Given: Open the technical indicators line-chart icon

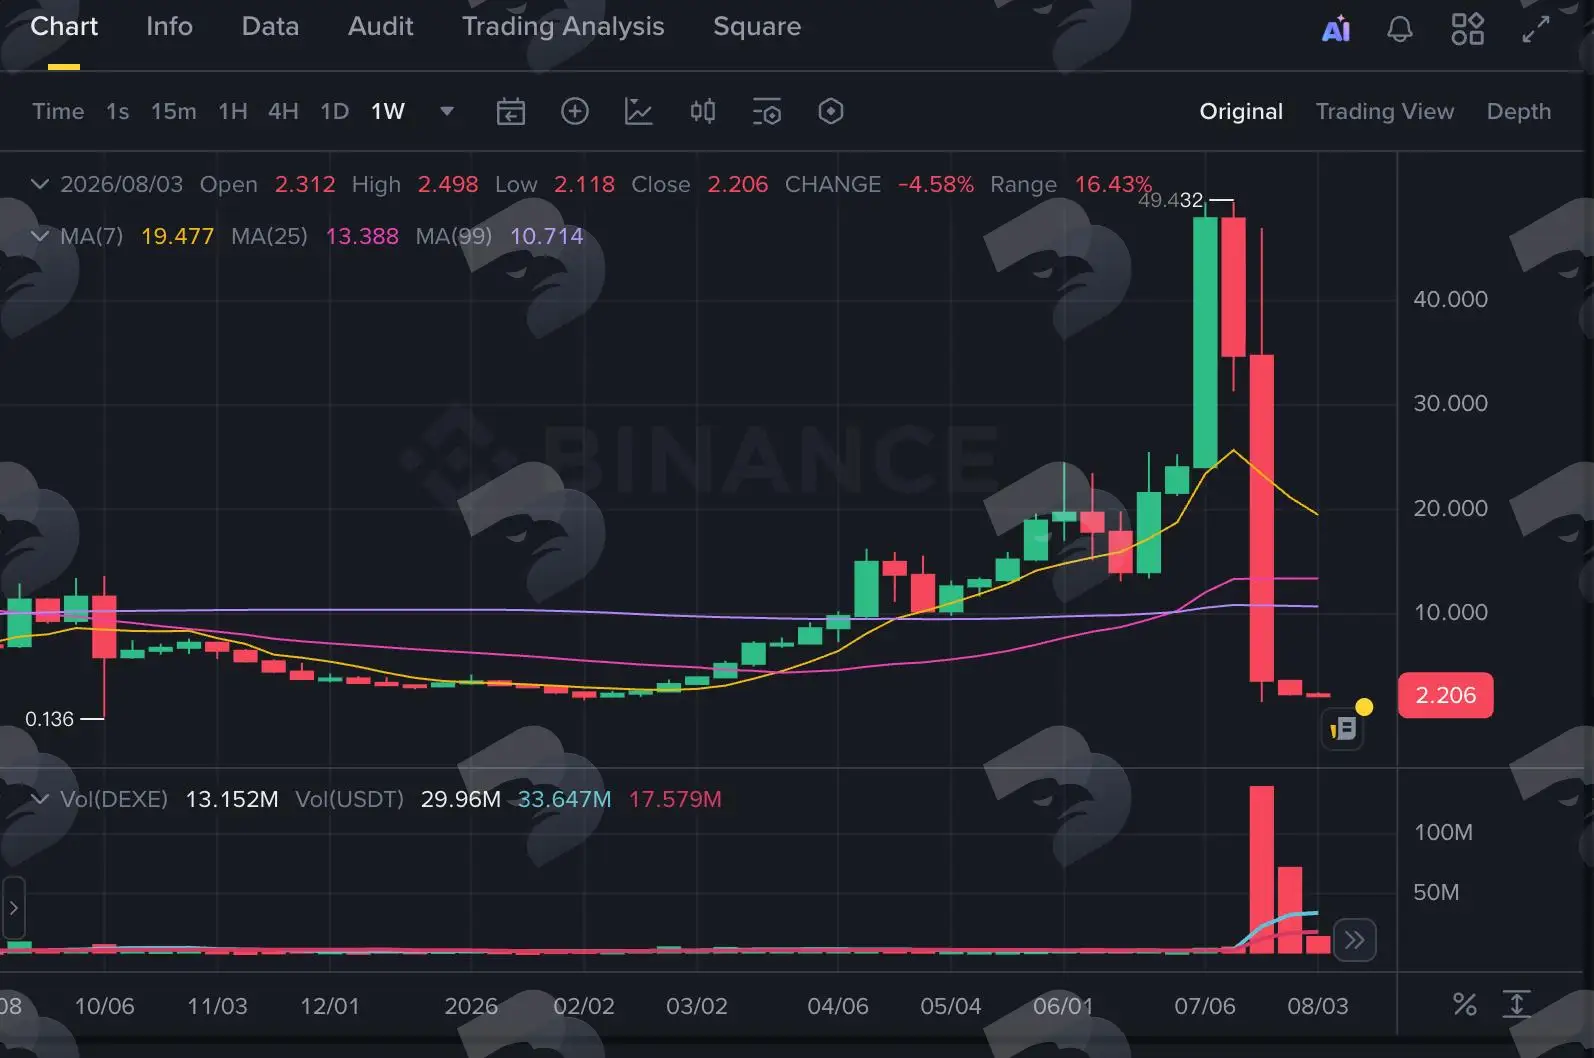Looking at the screenshot, I should [x=639, y=111].
